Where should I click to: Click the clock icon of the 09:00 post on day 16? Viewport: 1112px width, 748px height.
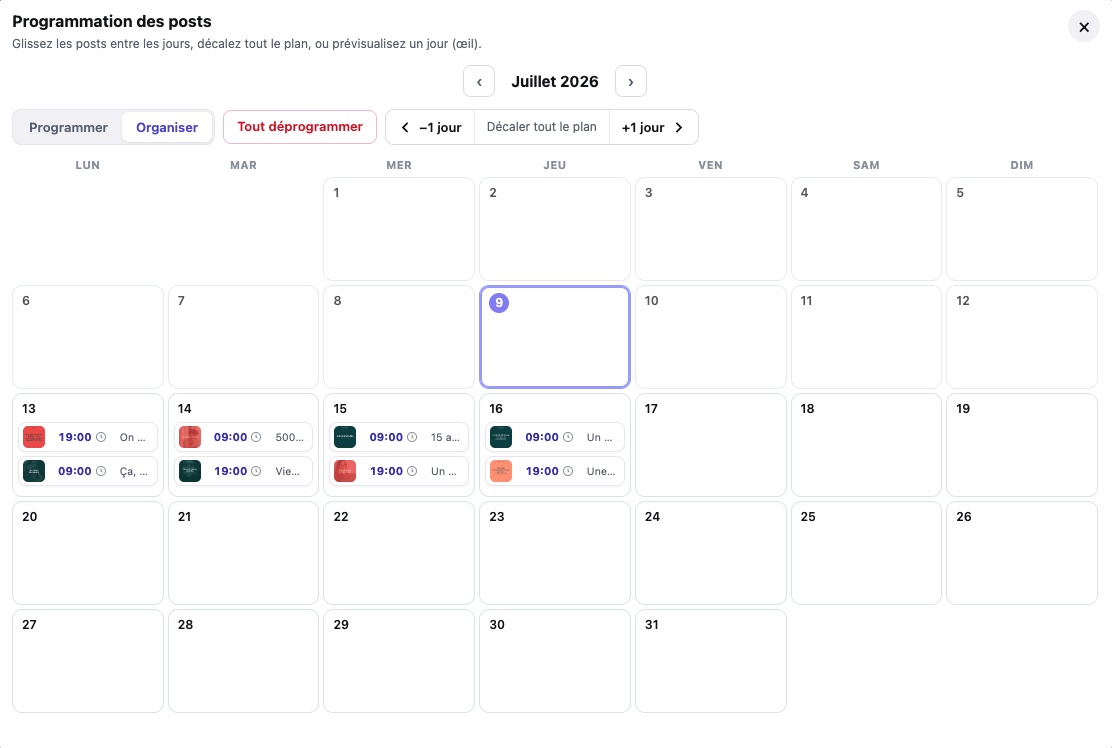pos(568,437)
